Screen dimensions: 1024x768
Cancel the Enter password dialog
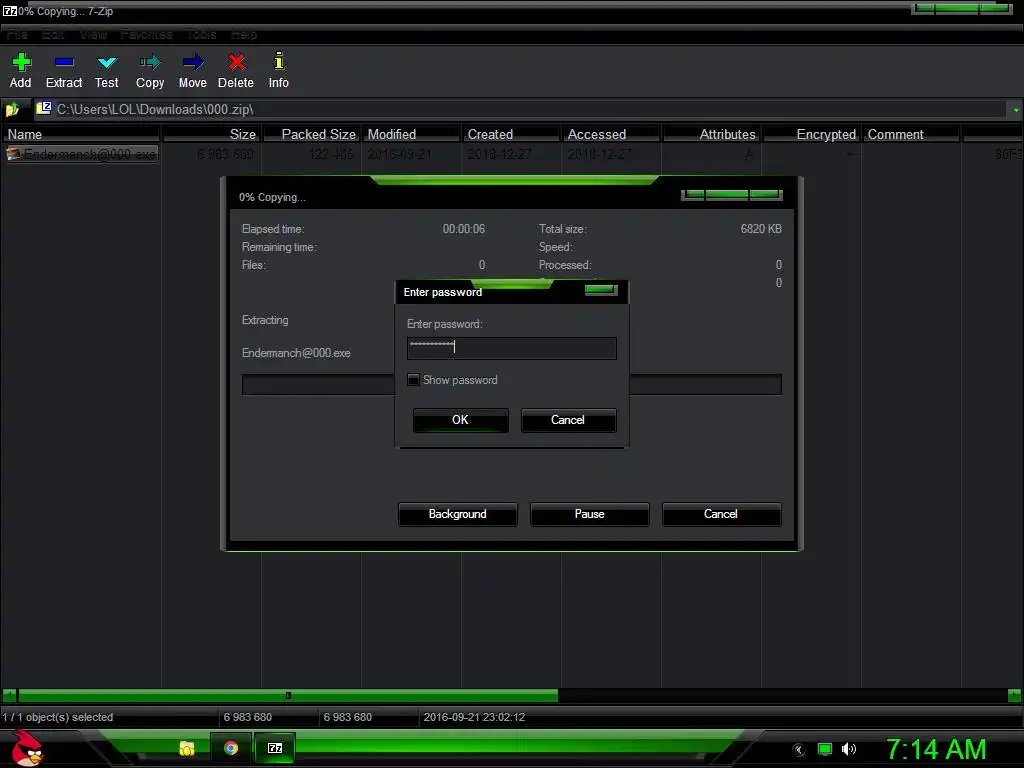[568, 420]
